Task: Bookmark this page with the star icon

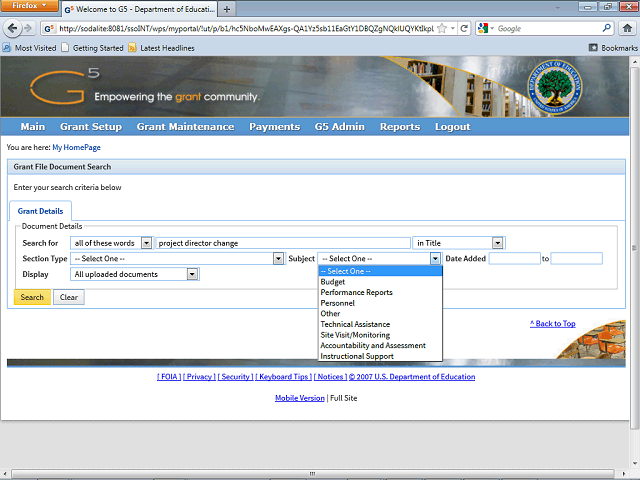Action: tap(442, 28)
